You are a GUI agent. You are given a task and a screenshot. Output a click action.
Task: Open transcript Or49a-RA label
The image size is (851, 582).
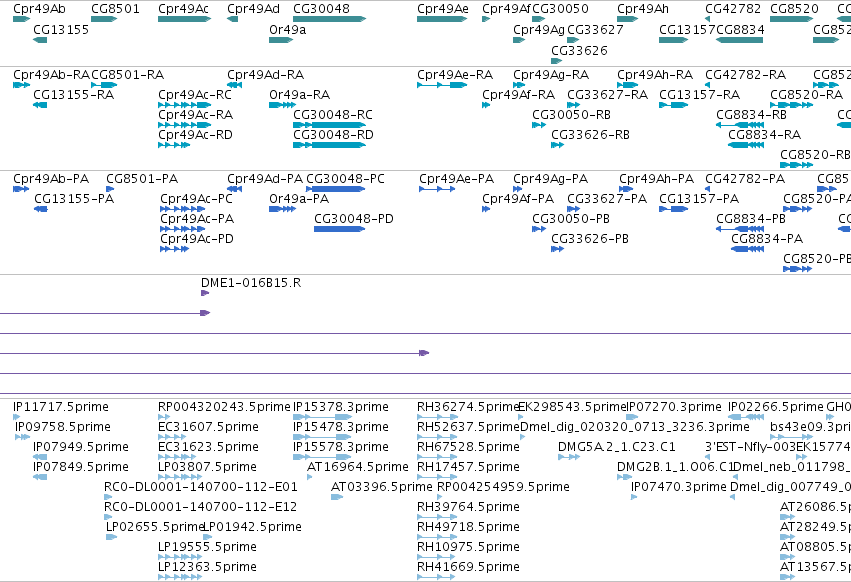pos(299,94)
